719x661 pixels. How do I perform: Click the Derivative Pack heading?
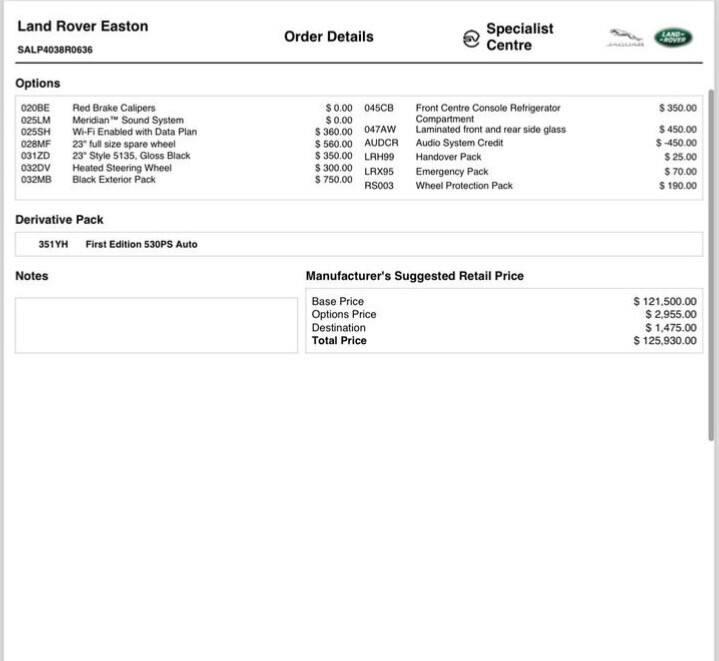click(59, 220)
